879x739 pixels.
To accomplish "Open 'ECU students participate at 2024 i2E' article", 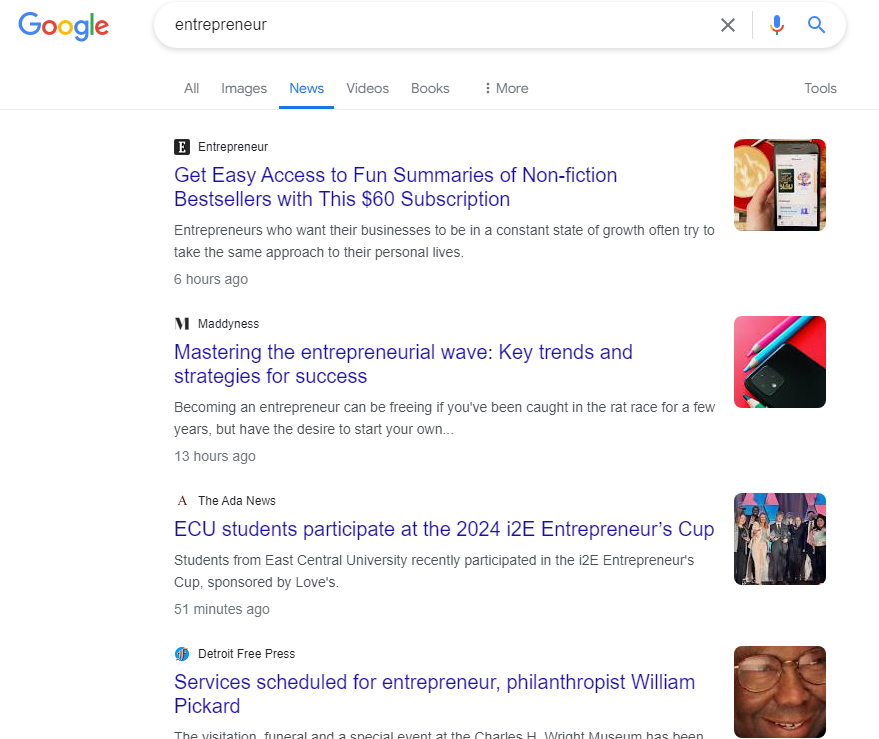I will click(444, 529).
